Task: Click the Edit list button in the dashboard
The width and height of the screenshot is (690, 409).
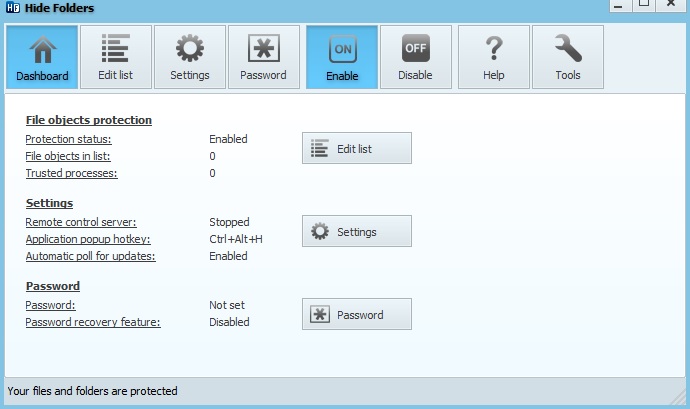Action: [357, 148]
